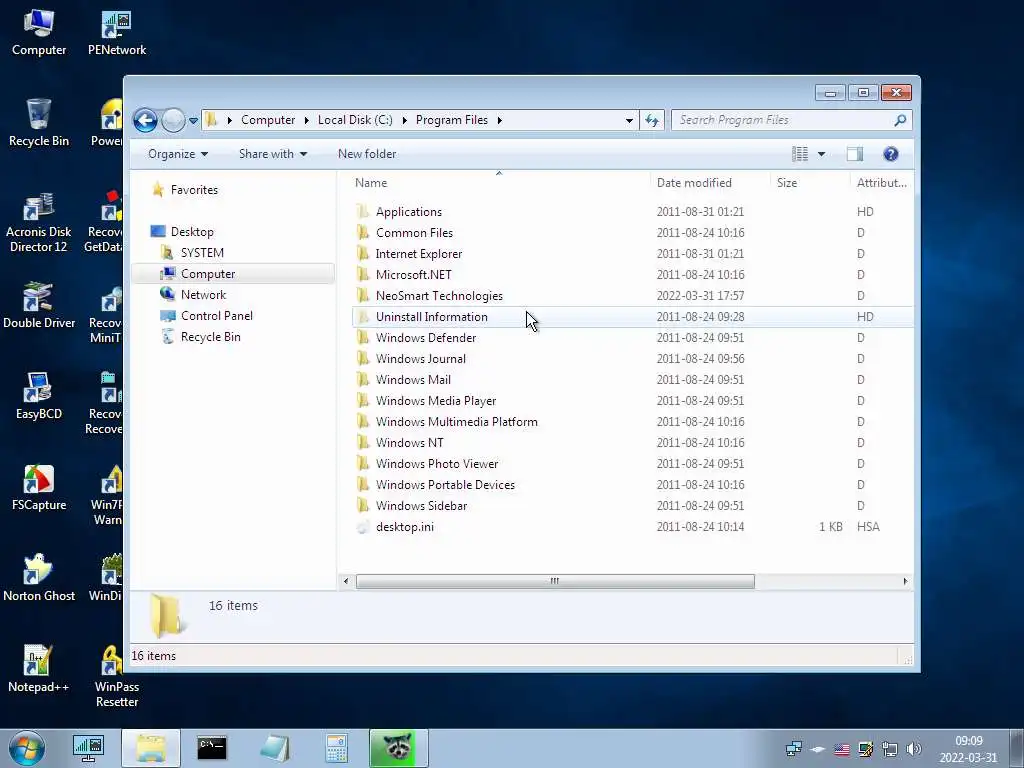Launch WinPass Resetter from the desktop

click(x=116, y=676)
